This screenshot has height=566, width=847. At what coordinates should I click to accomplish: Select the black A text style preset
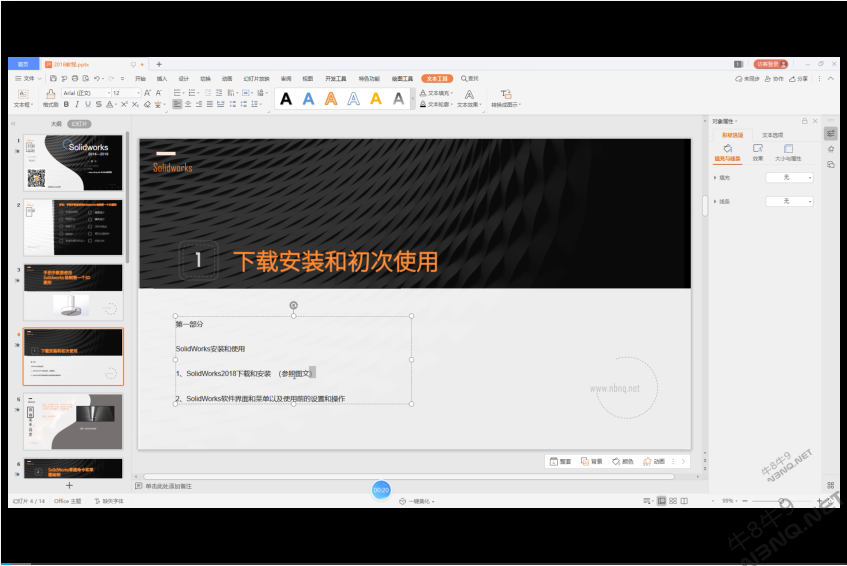(286, 99)
